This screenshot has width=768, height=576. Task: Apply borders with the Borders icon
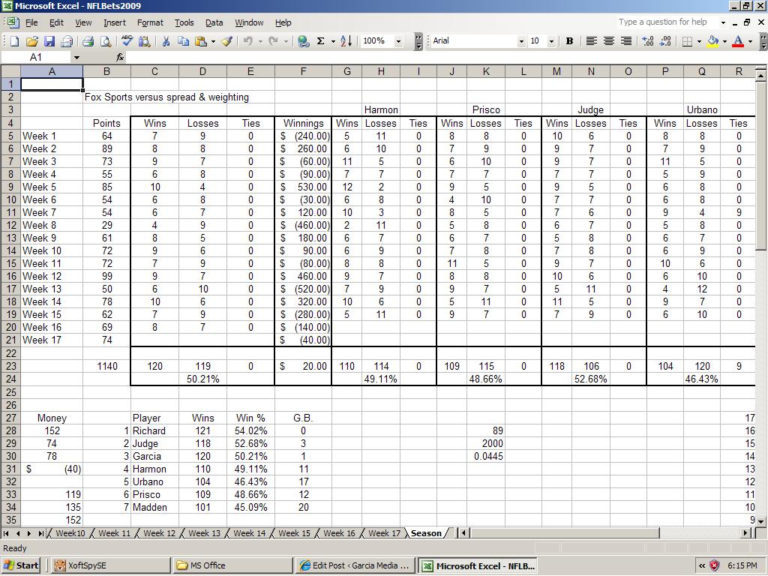tap(687, 42)
